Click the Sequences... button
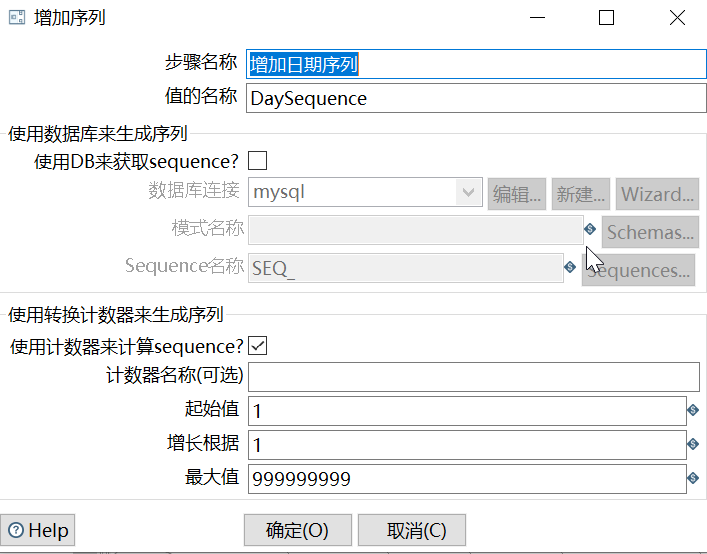Image resolution: width=707 pixels, height=554 pixels. 638,270
